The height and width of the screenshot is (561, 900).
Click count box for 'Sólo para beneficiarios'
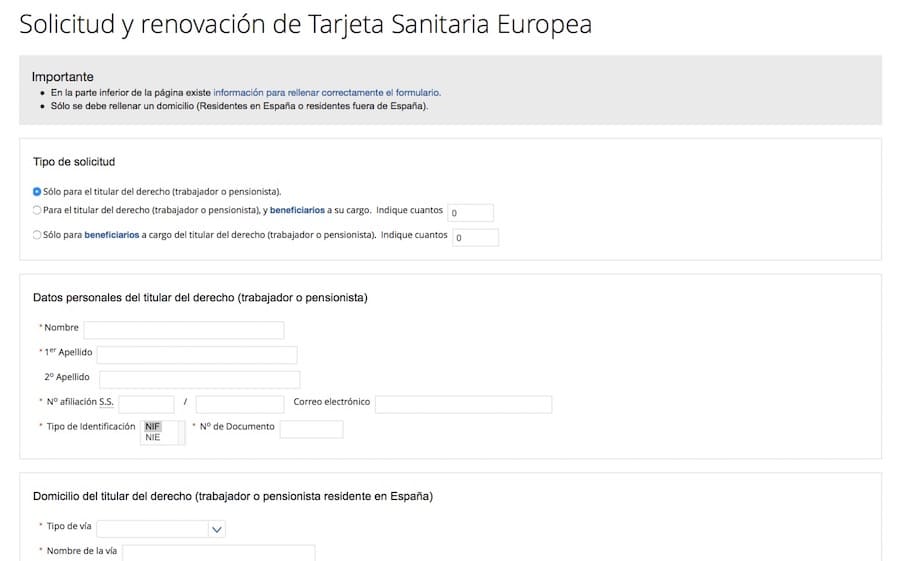[475, 237]
